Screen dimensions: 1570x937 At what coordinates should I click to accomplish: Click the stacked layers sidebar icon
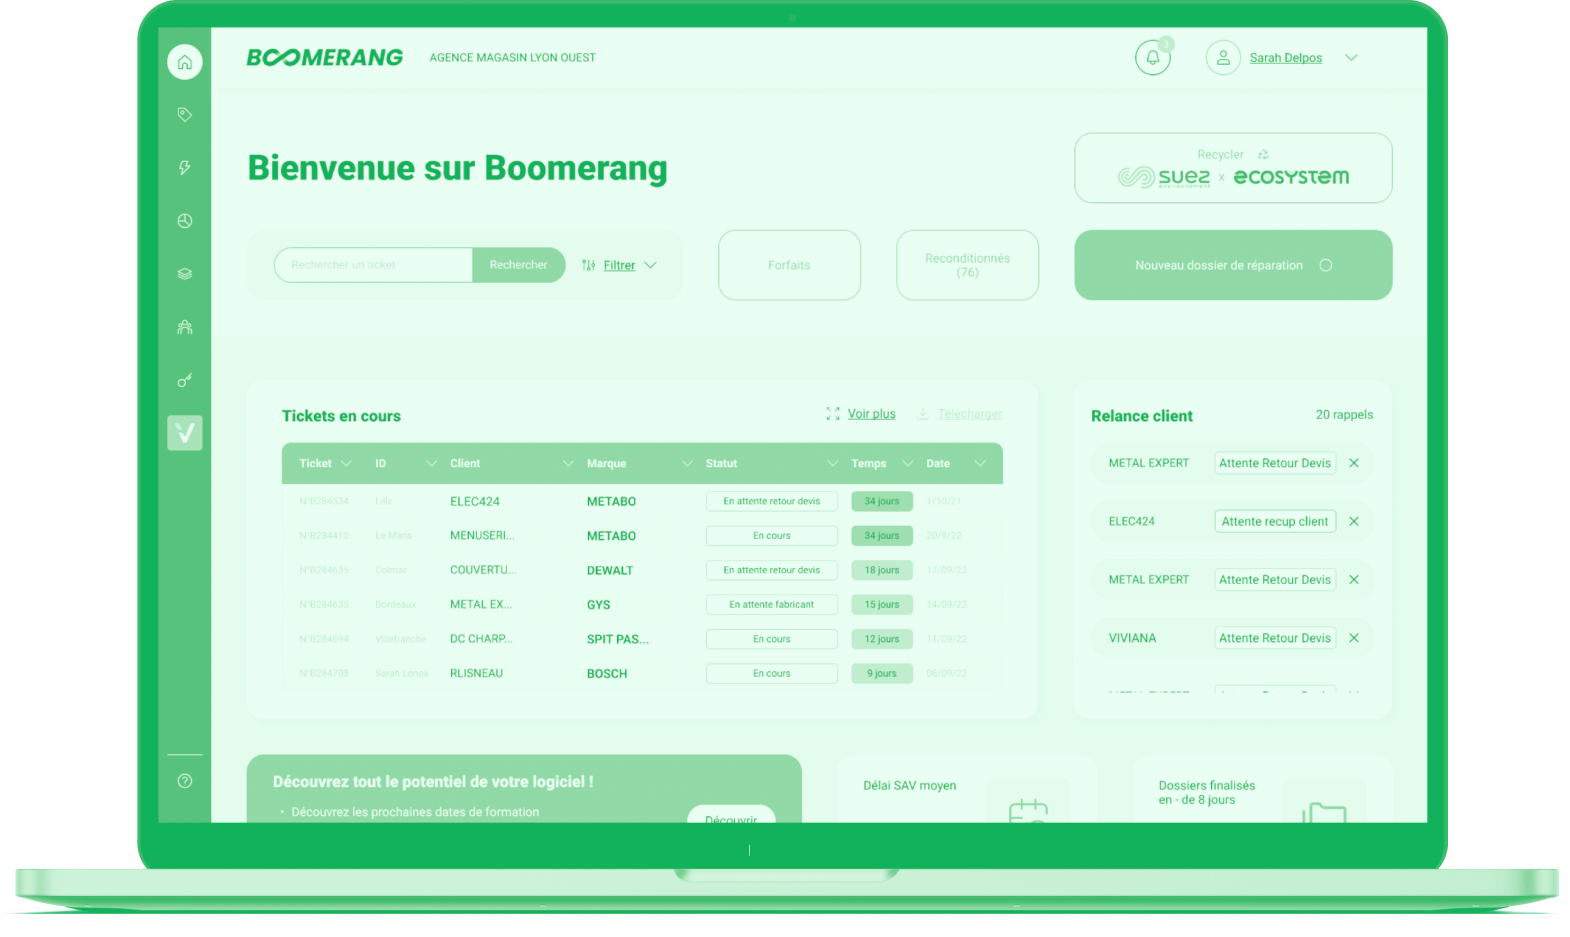(184, 274)
